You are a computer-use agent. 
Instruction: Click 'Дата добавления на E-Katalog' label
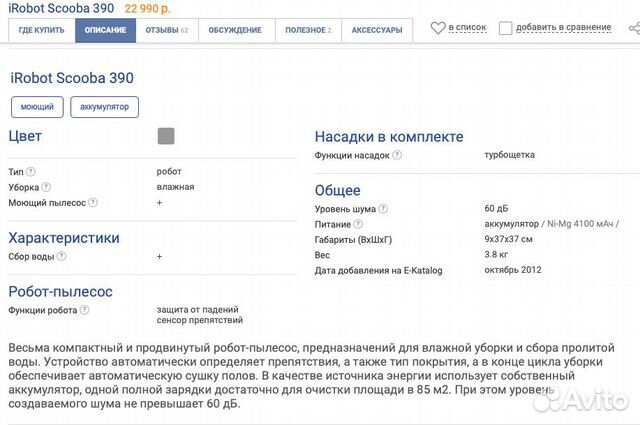click(378, 270)
